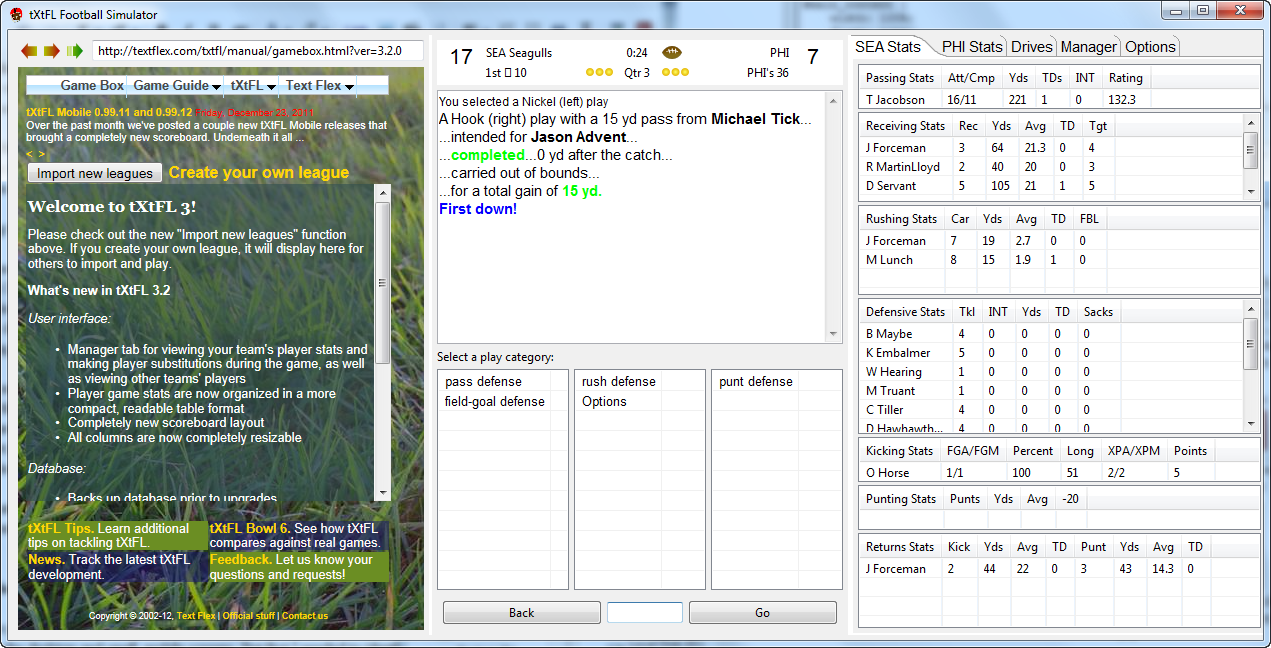Viewport: 1271px width, 648px height.
Task: Click welcome page scrollbar down arrow
Action: point(382,493)
